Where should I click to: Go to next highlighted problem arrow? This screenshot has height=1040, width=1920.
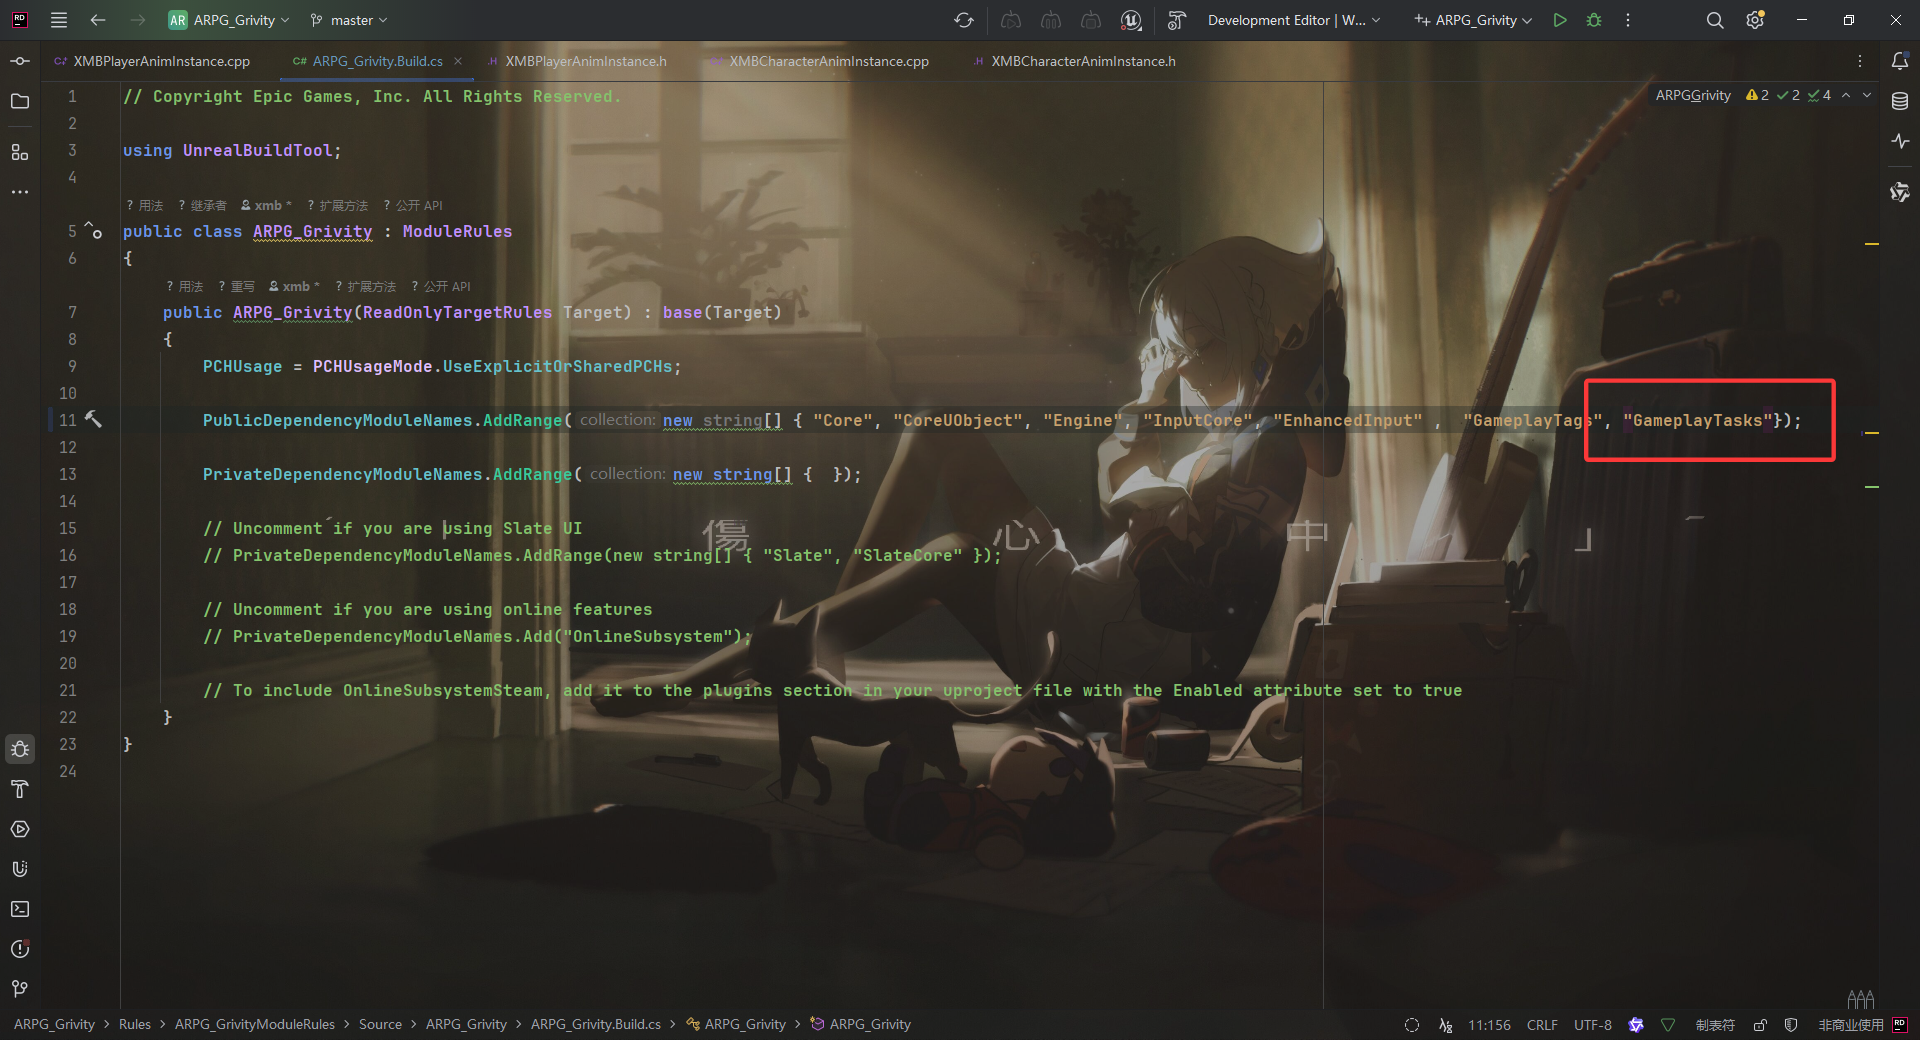click(1866, 95)
